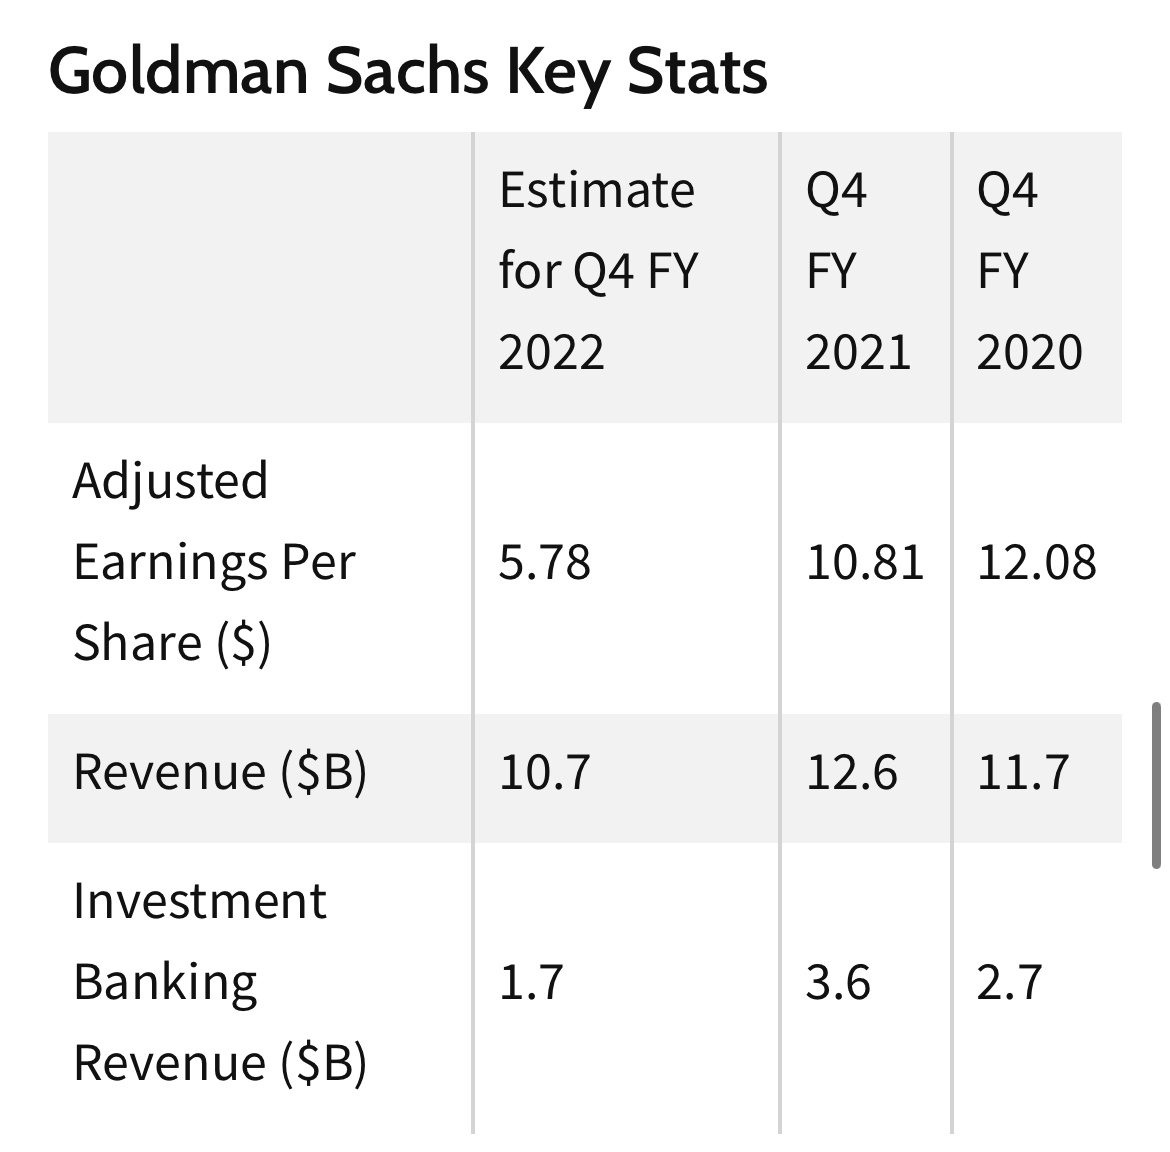Click the vertical scrollbar thumb
1170x1152 pixels.
pyautogui.click(x=1156, y=785)
